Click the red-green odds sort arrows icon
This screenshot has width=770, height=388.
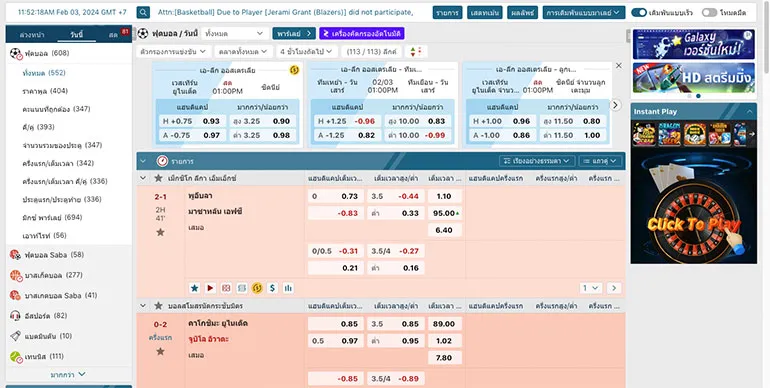(x=415, y=52)
